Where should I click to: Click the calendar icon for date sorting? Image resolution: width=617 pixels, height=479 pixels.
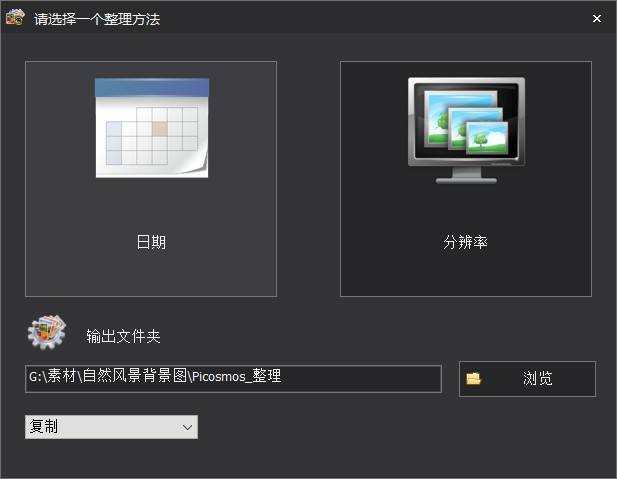[x=152, y=128]
